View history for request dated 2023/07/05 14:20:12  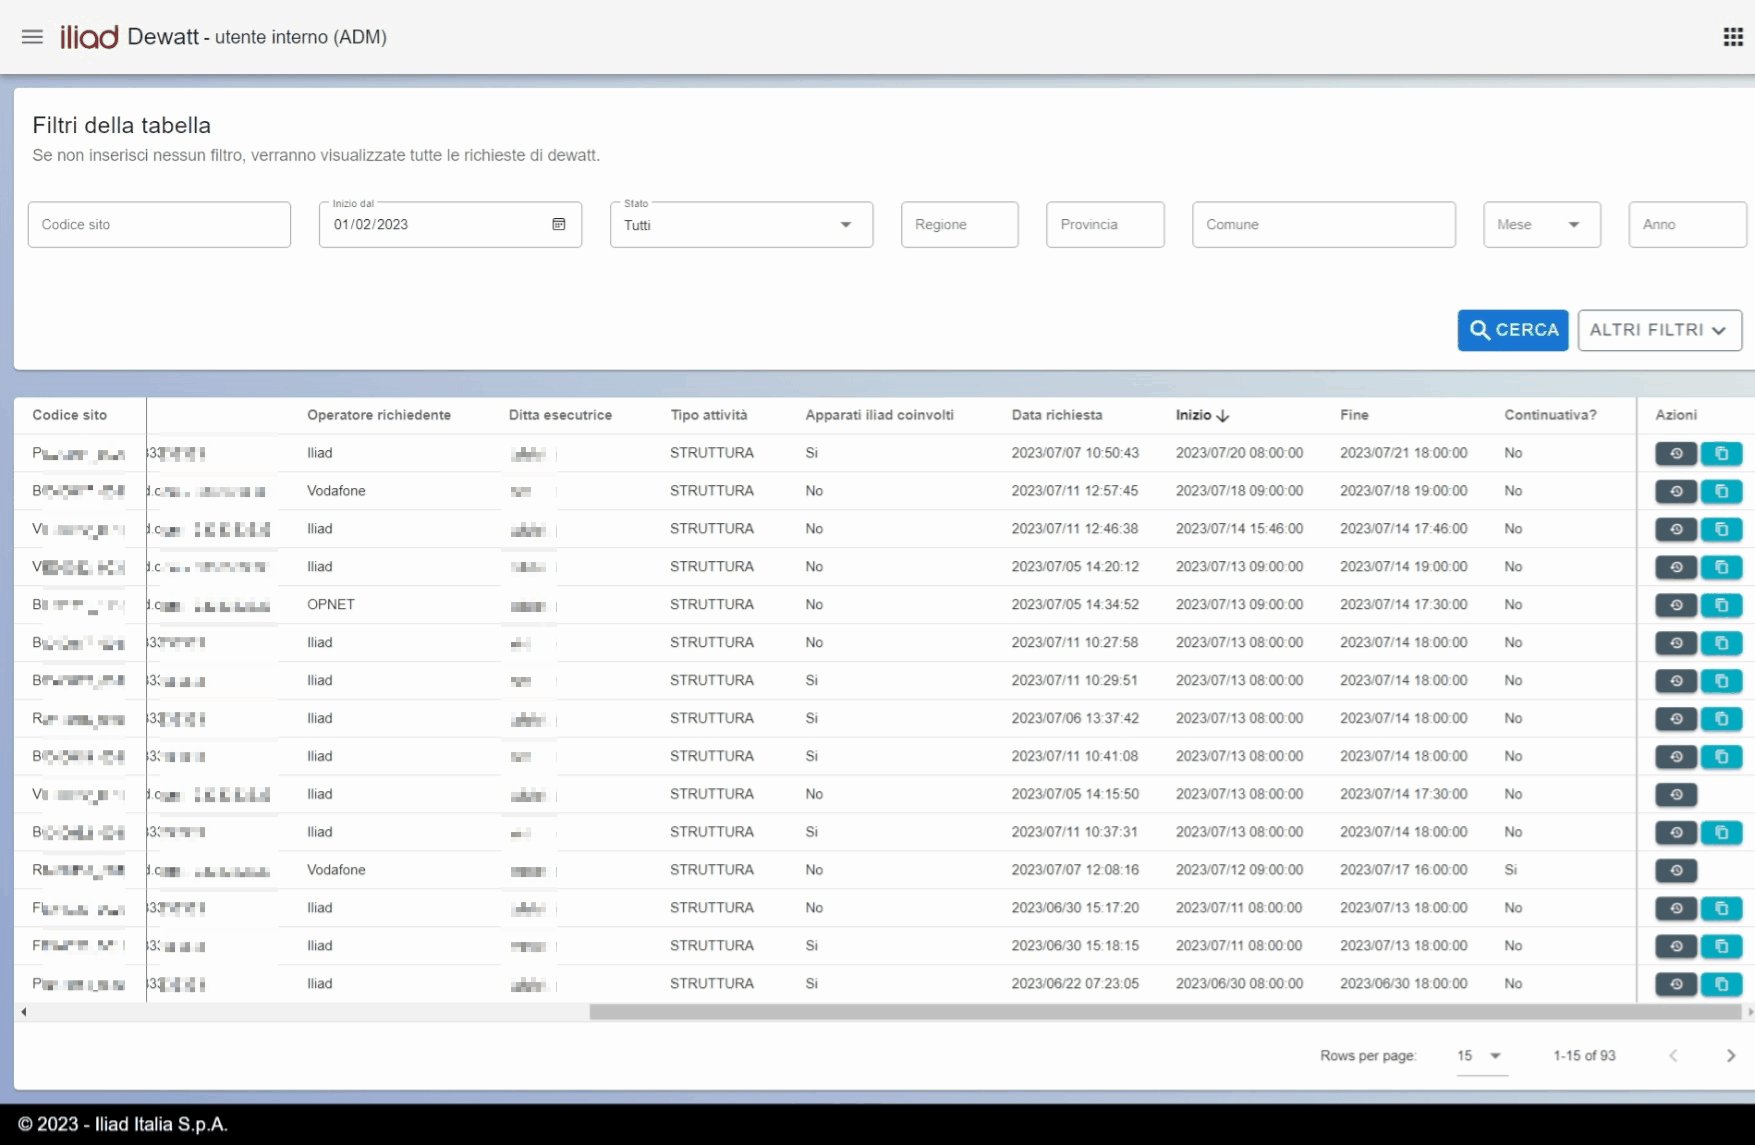pyautogui.click(x=1676, y=567)
